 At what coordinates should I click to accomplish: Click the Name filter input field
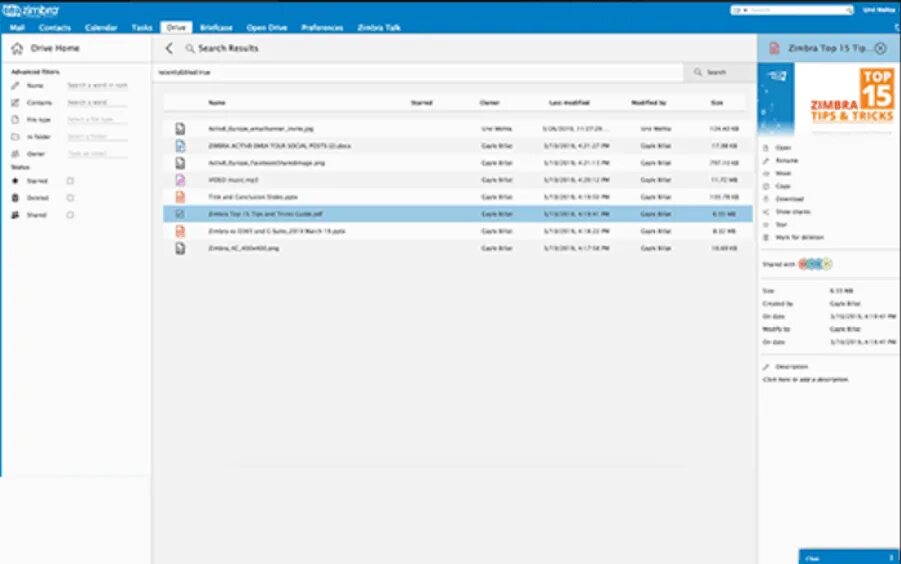[x=97, y=86]
